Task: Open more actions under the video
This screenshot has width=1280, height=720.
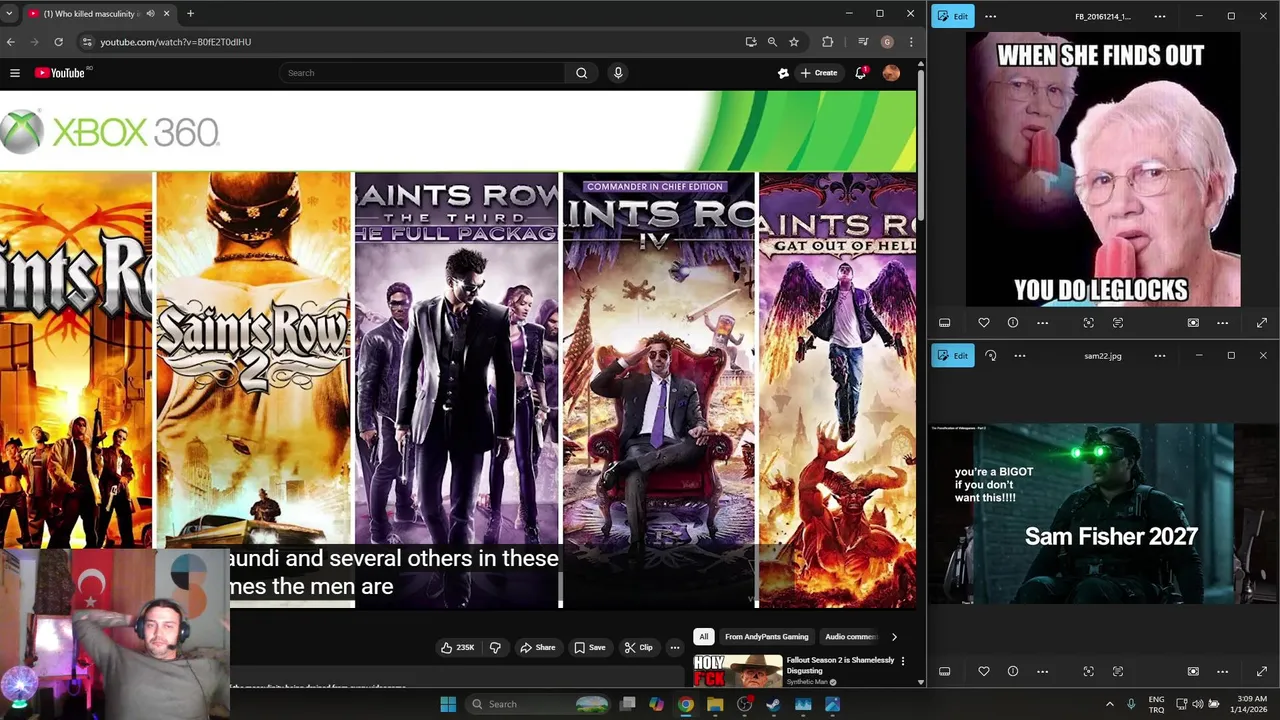Action: [x=674, y=648]
